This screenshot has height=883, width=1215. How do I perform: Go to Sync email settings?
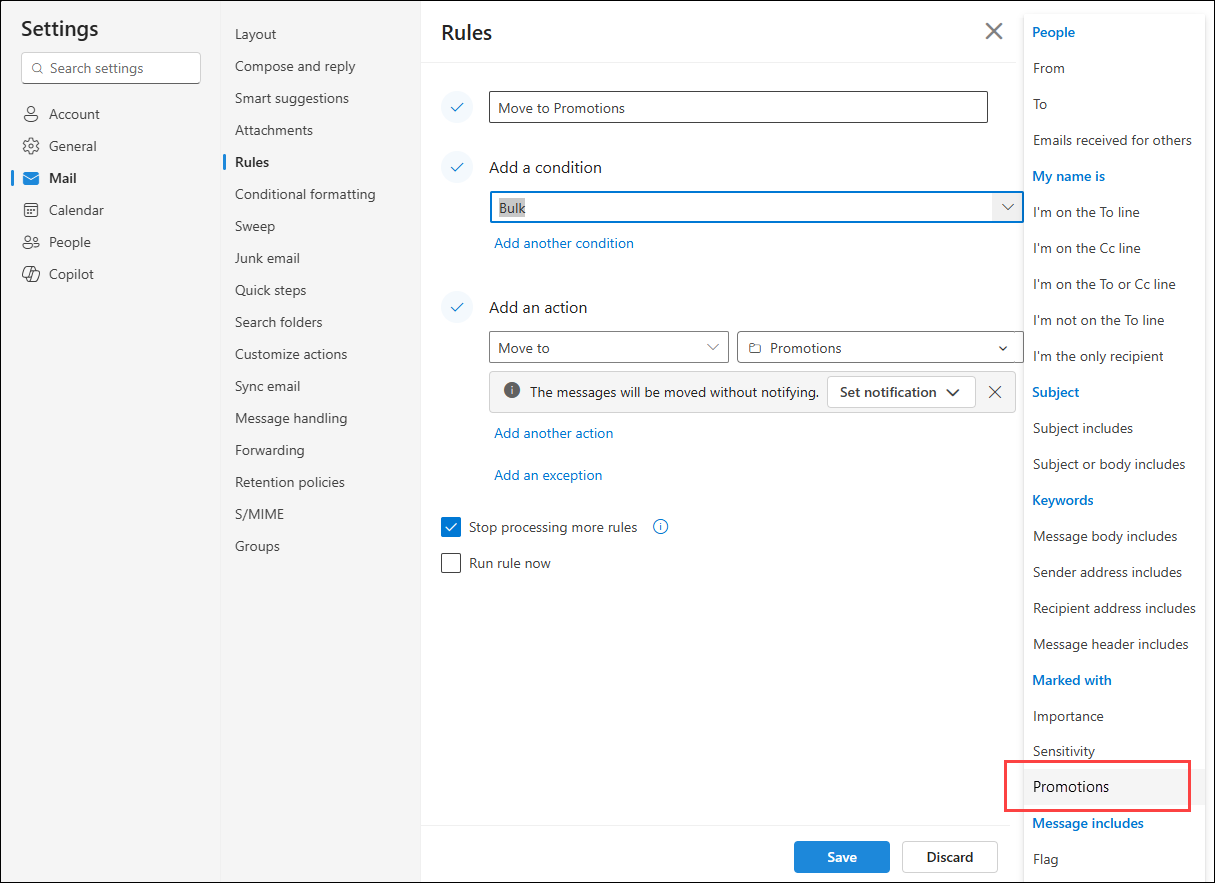click(268, 386)
